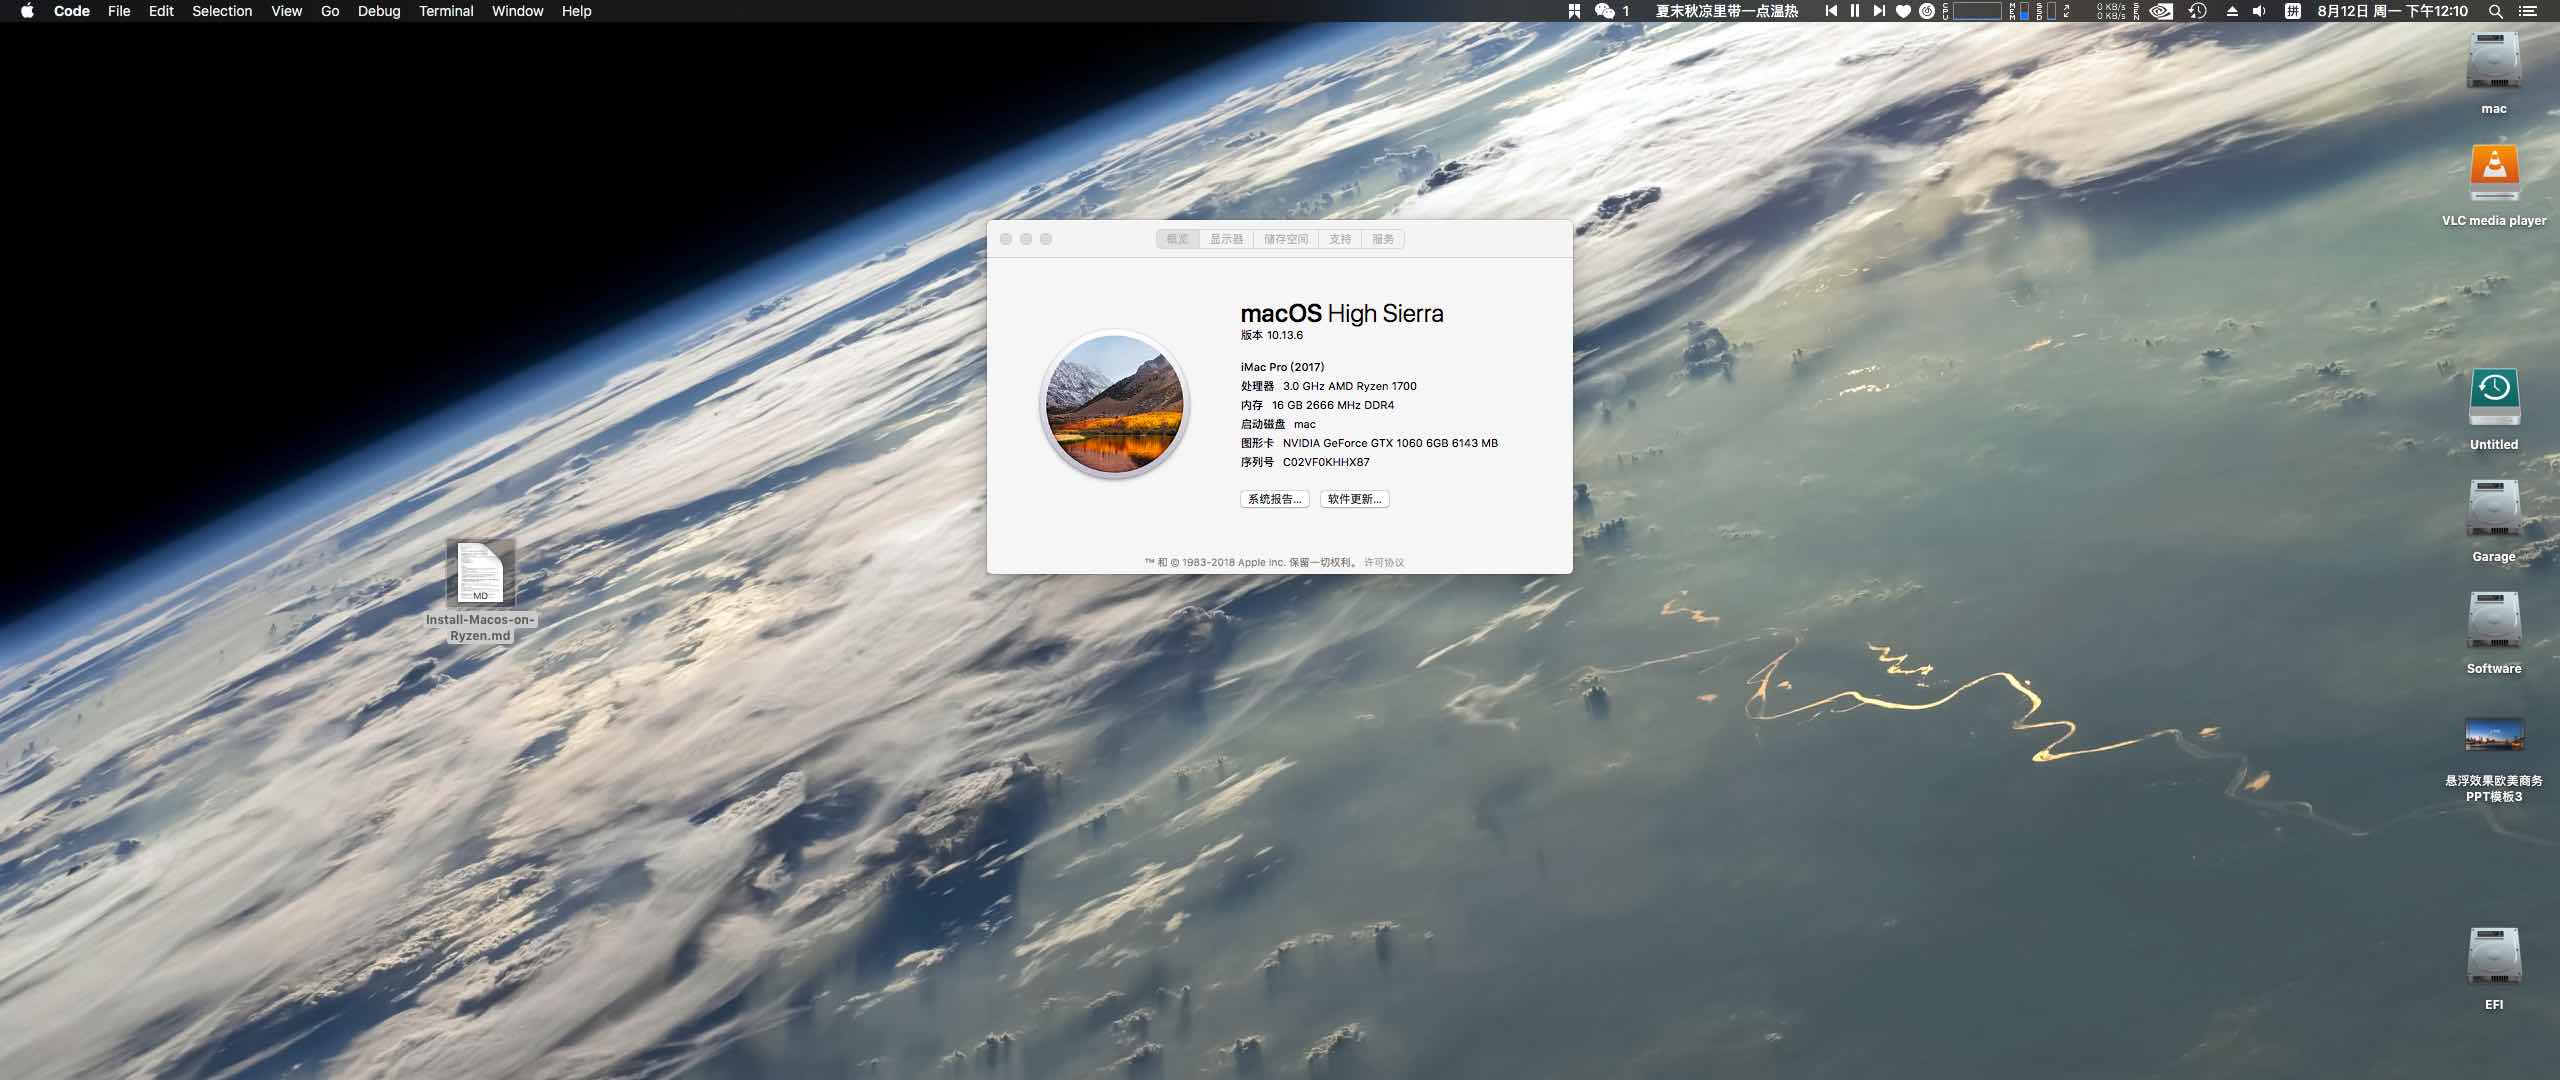
Task: Open Notification Center list icon
Action: tap(2527, 11)
